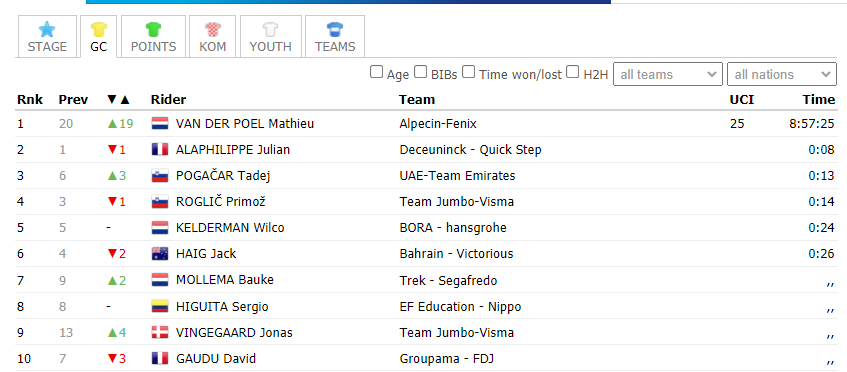Open the Groupama - FDJ team link
Image resolution: width=847 pixels, height=372 pixels.
tap(447, 359)
